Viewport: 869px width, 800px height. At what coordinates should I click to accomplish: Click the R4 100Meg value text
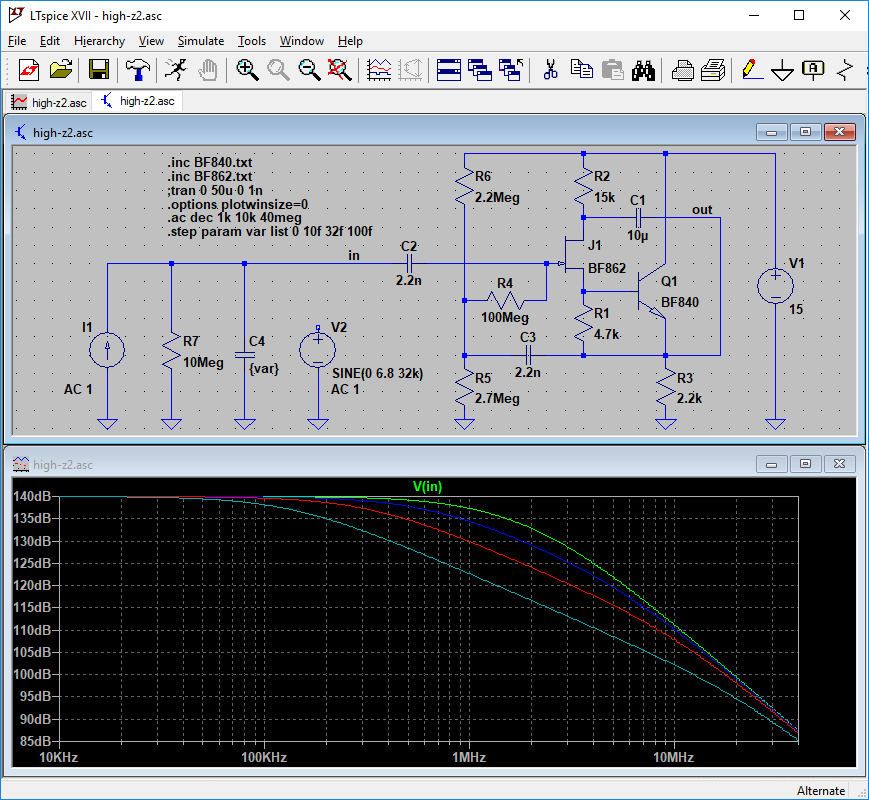[x=505, y=318]
